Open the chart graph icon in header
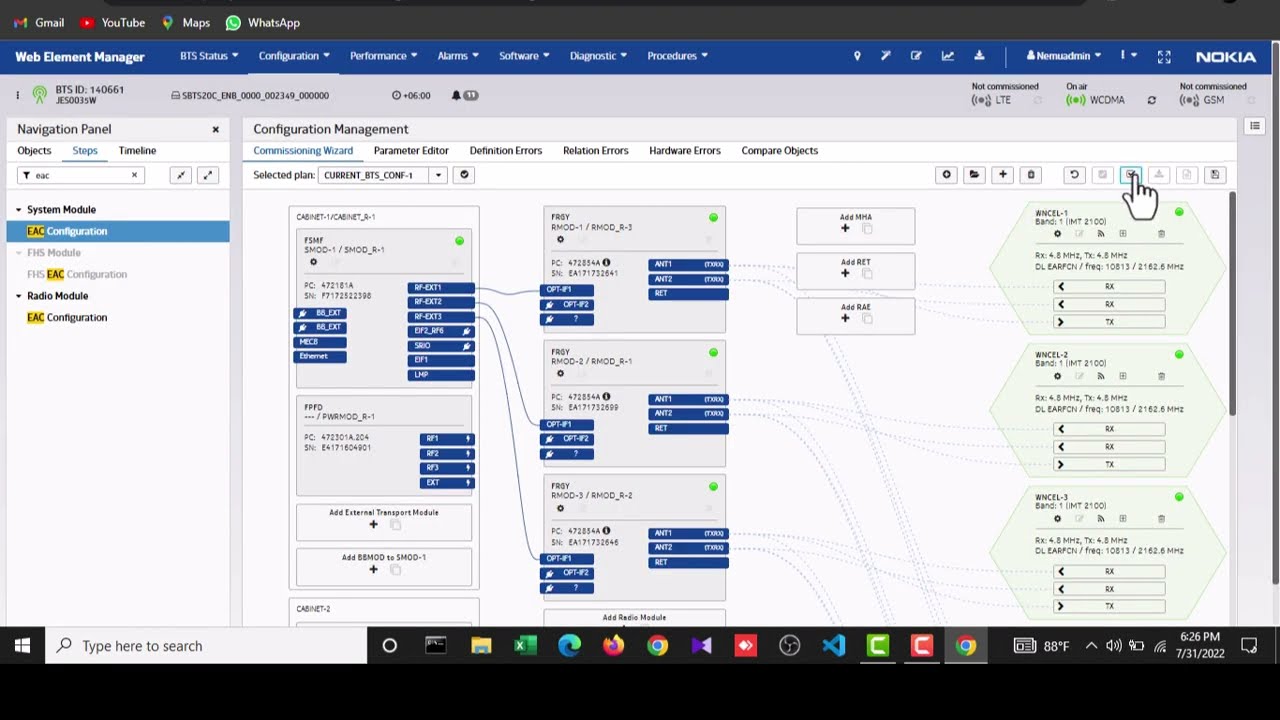1280x720 pixels. pos(947,56)
